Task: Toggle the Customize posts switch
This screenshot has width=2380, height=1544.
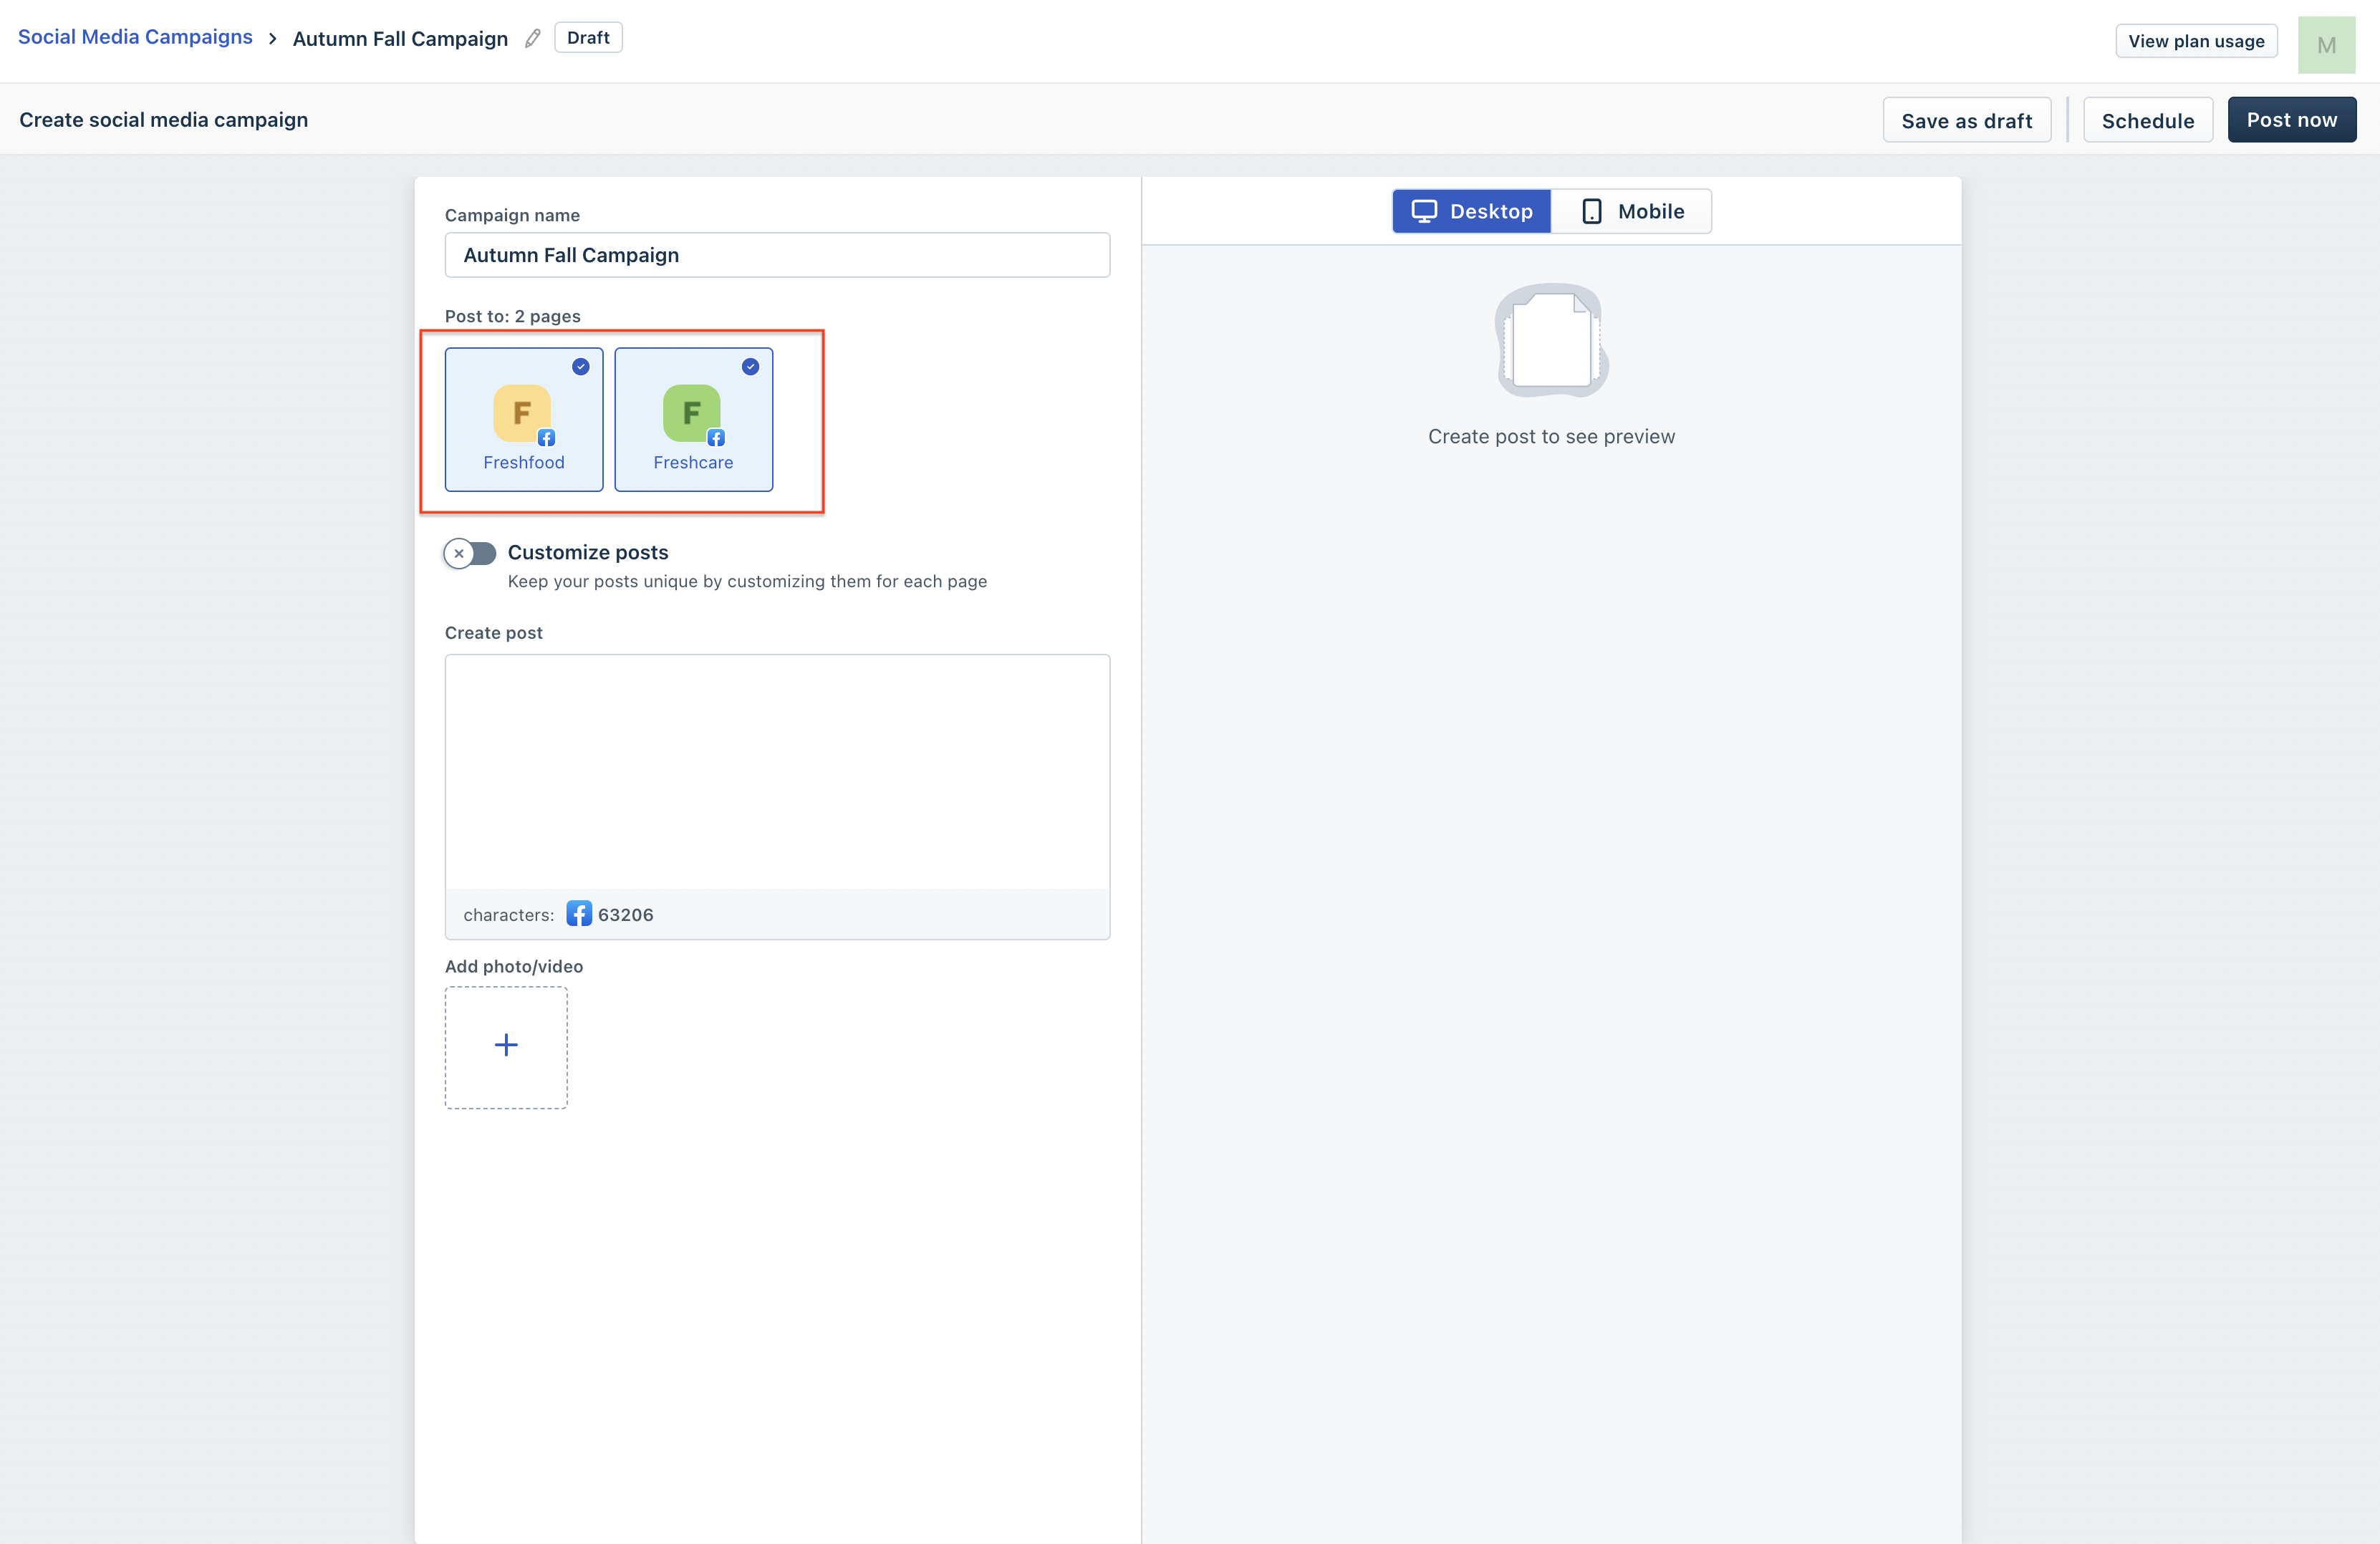Action: pos(470,553)
